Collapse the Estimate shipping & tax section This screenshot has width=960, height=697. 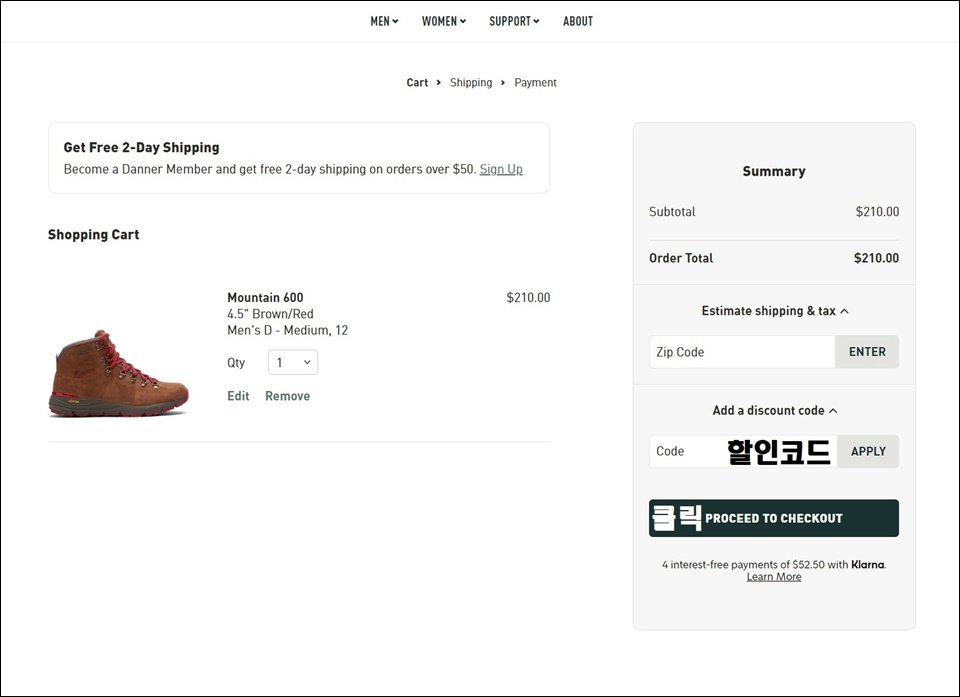click(x=774, y=311)
